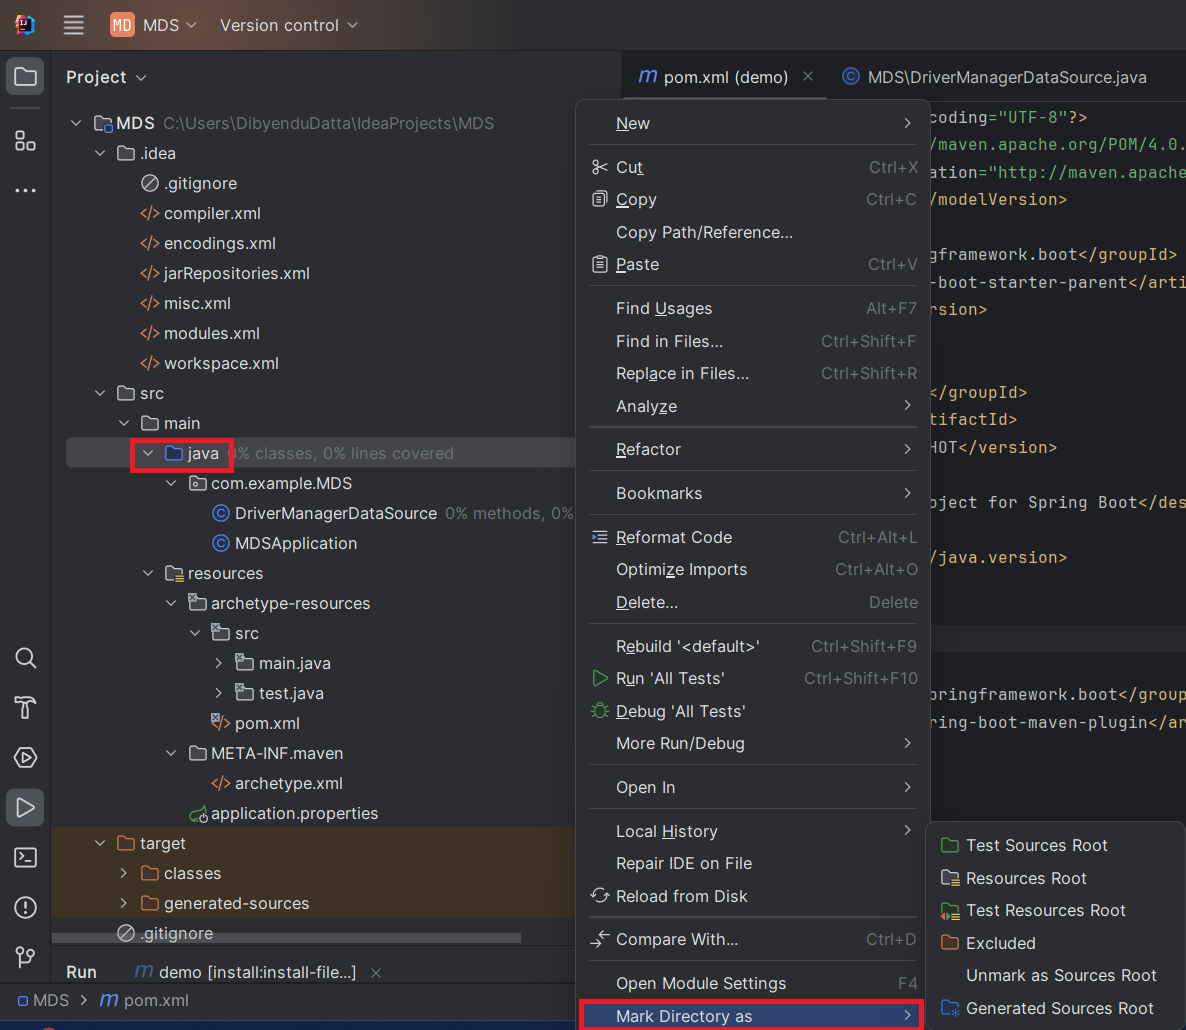The height and width of the screenshot is (1030, 1186).
Task: Open the Run tool window icon
Action: [26, 807]
